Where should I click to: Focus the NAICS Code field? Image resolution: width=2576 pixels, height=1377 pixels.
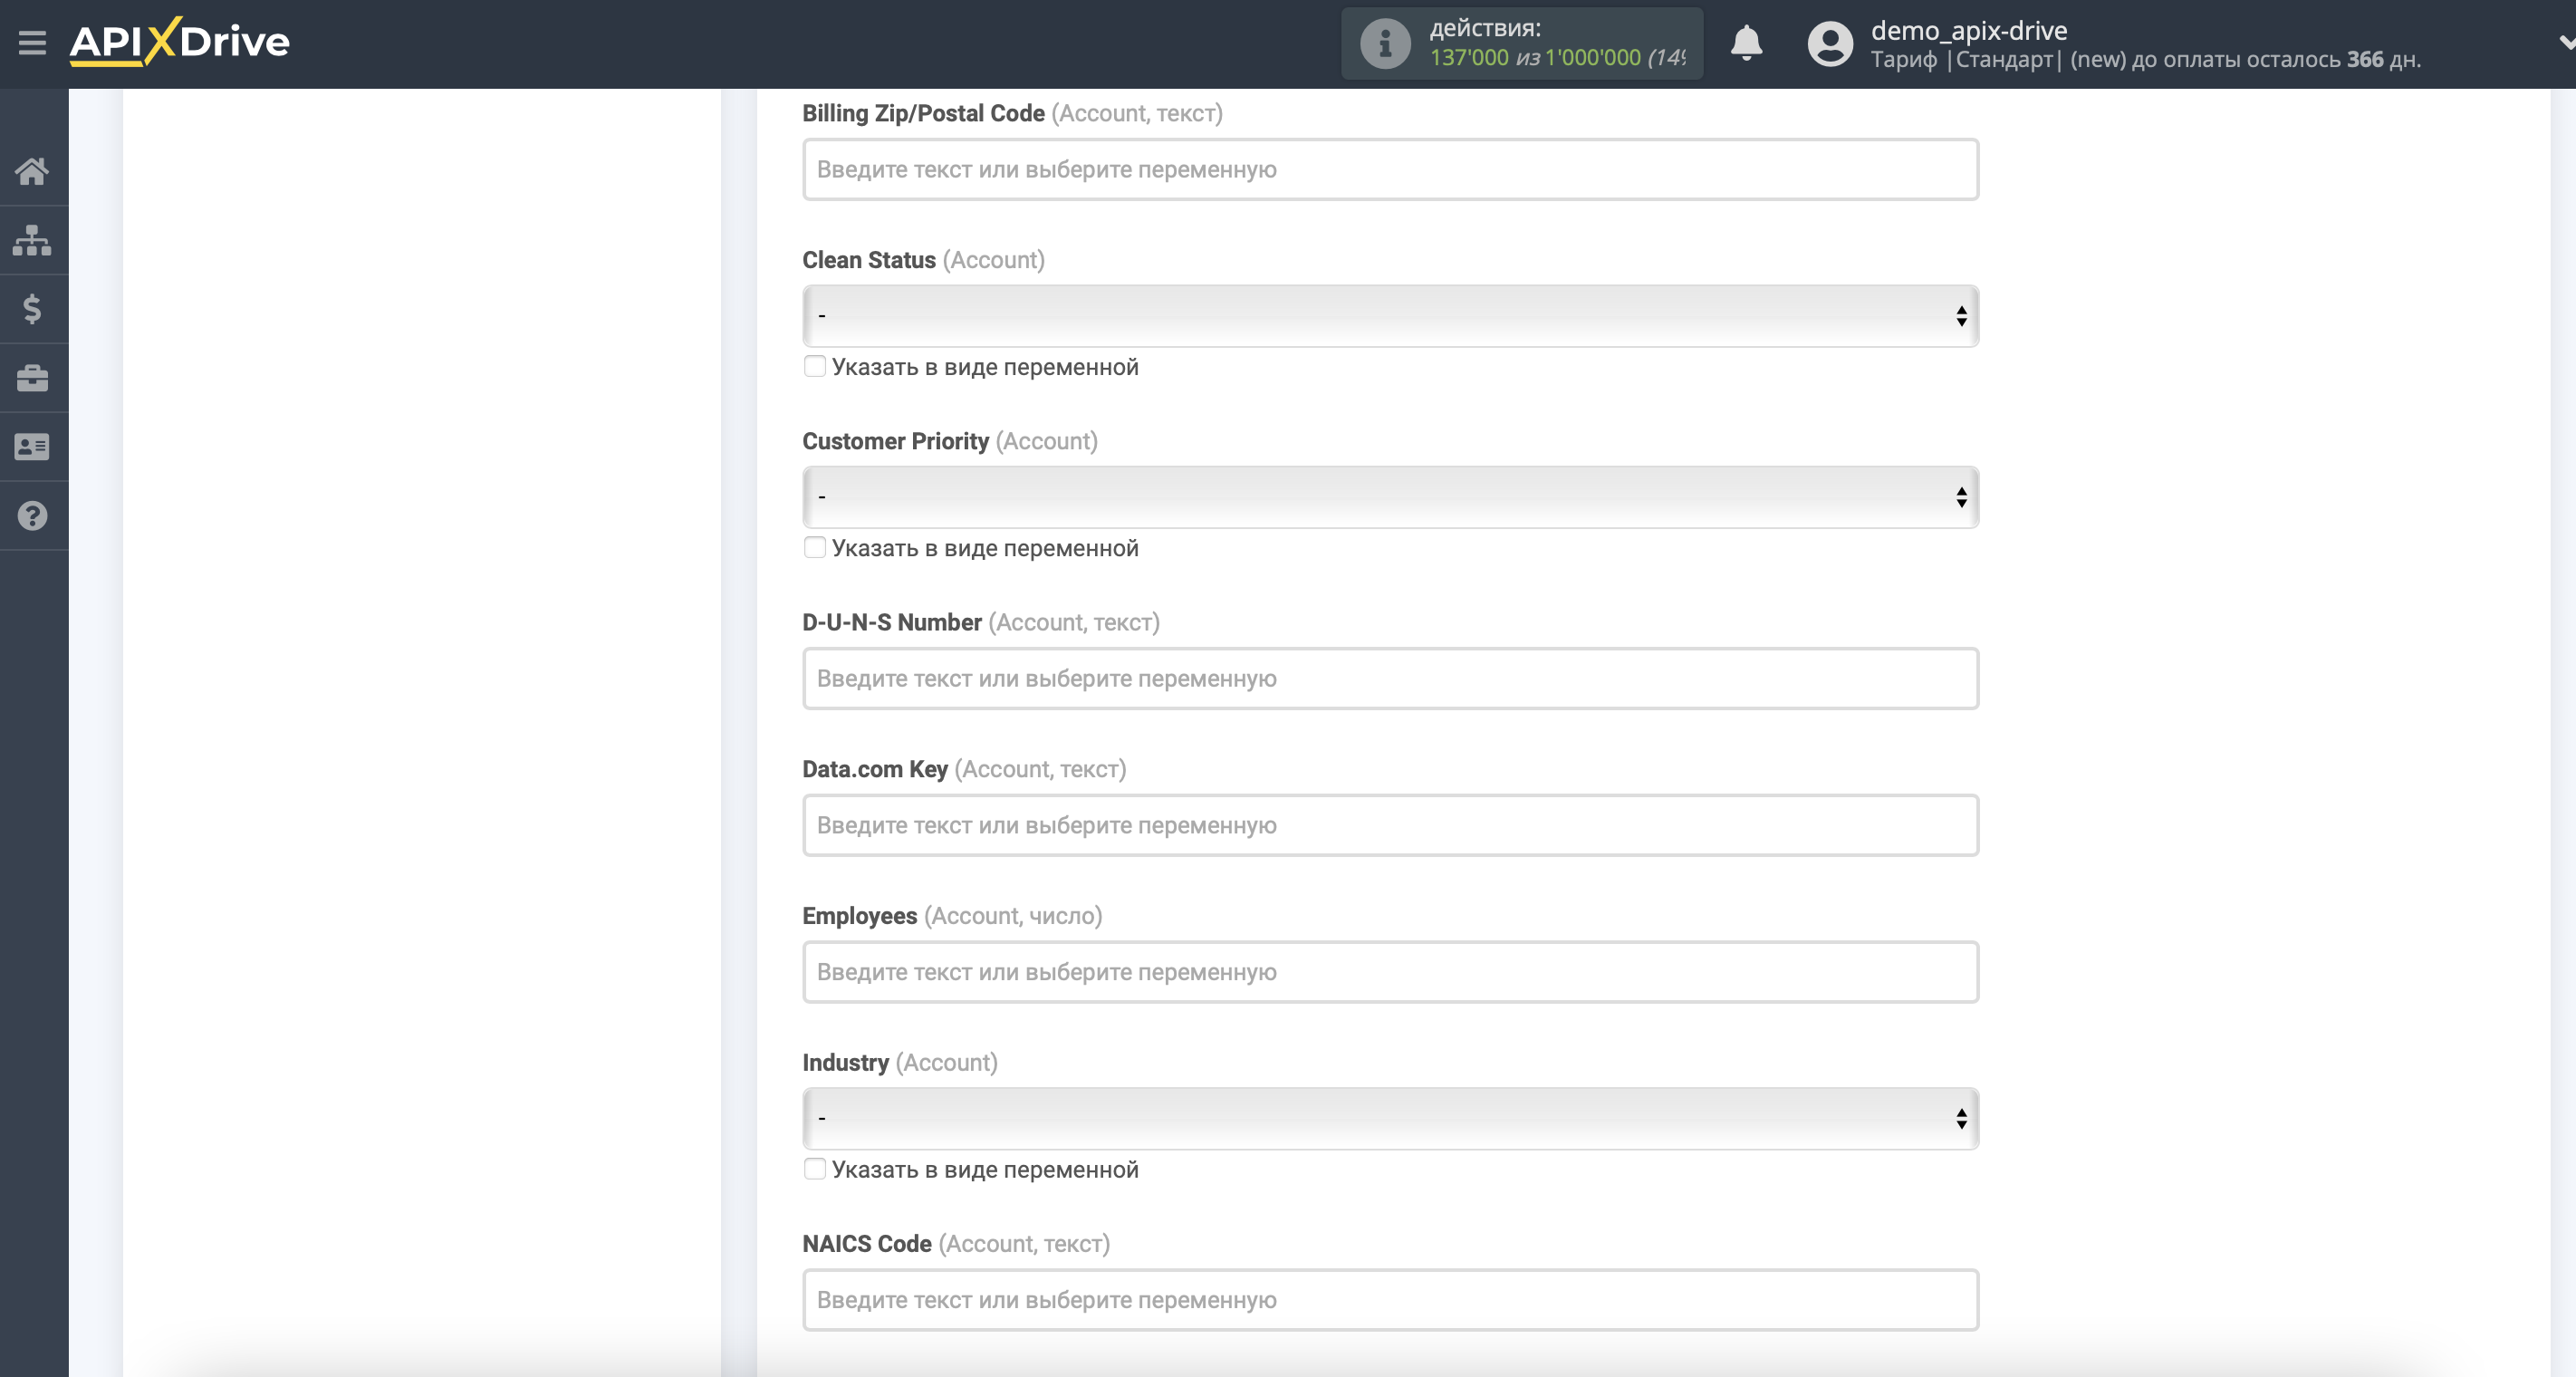pyautogui.click(x=1390, y=1300)
